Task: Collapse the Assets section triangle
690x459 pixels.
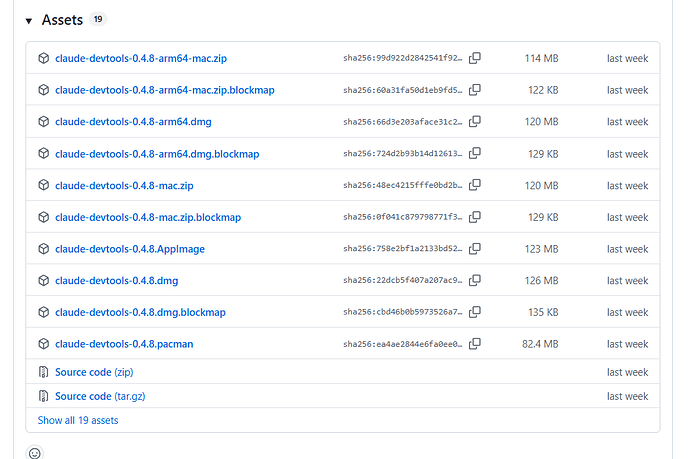Action: [x=29, y=21]
